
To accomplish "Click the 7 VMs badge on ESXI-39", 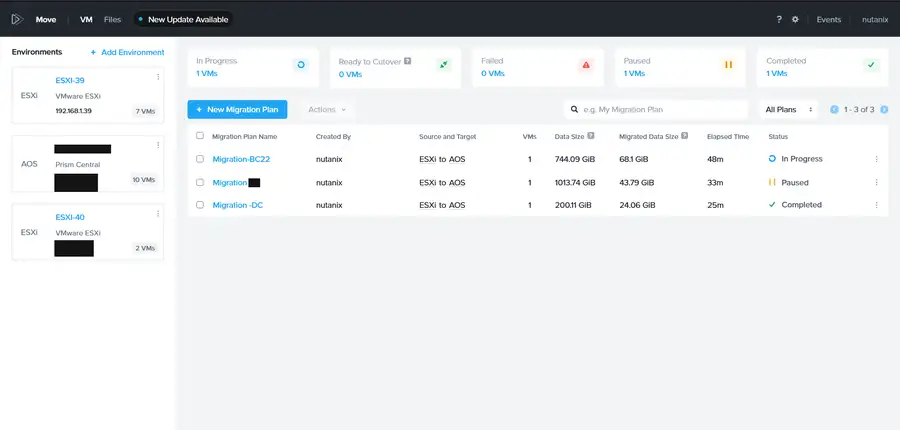I will click(x=145, y=111).
